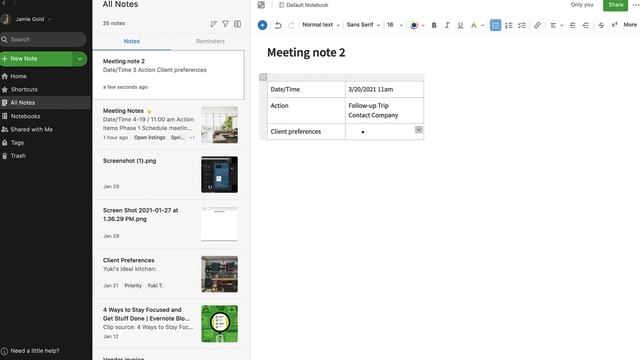The image size is (640, 360).
Task: Switch to the Reminders tab
Action: 210,41
